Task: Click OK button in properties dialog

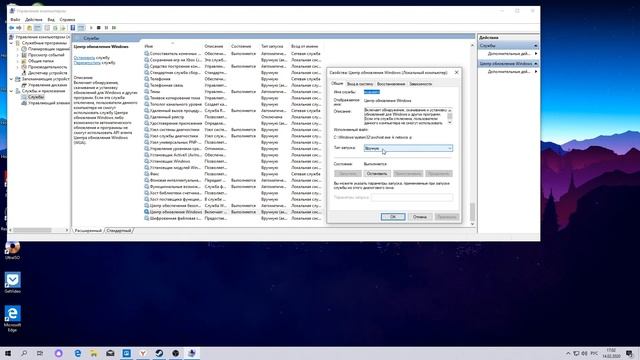Action: click(x=393, y=217)
